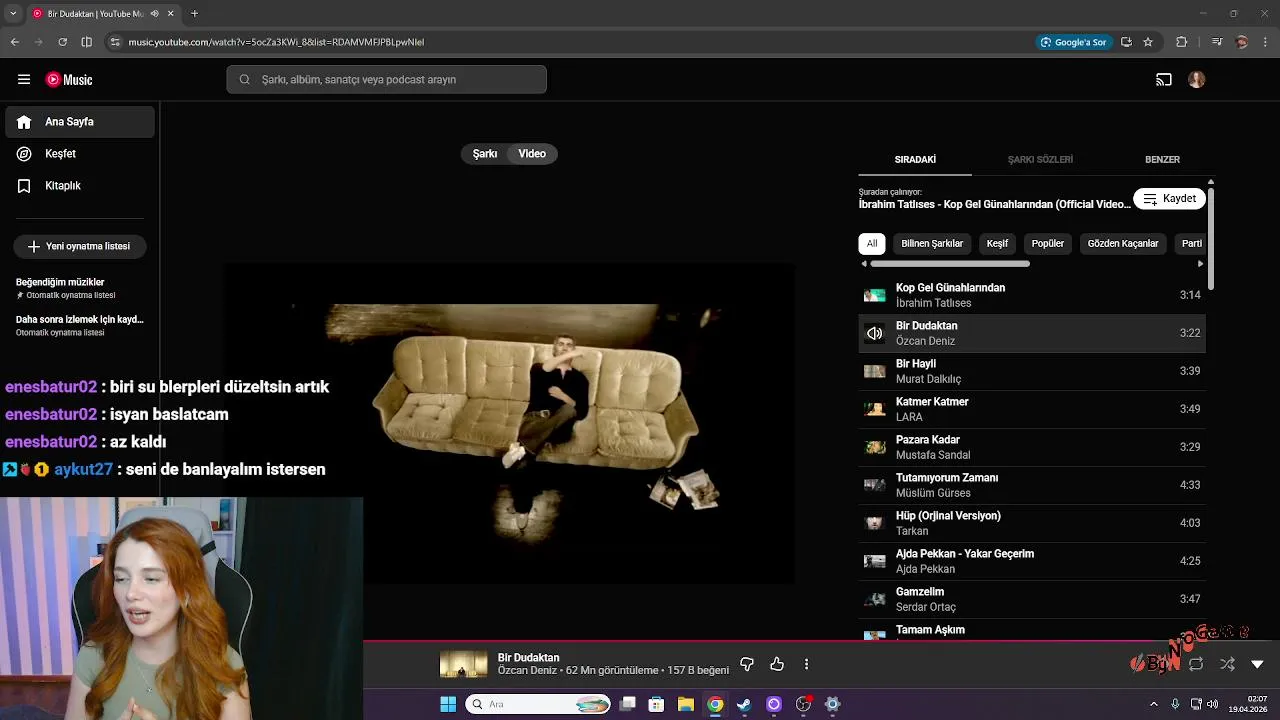Switch to Şarkı mode

tap(485, 154)
